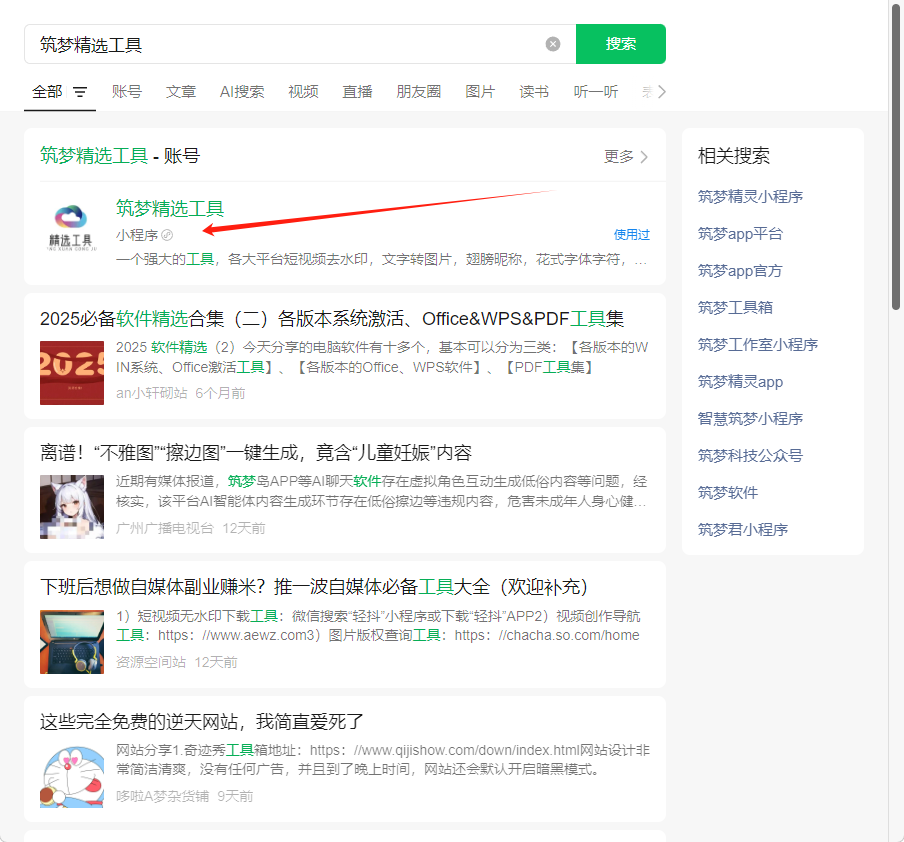Viewport: 904px width, 842px height.
Task: Switch to the 文章 tab
Action: pos(181,92)
